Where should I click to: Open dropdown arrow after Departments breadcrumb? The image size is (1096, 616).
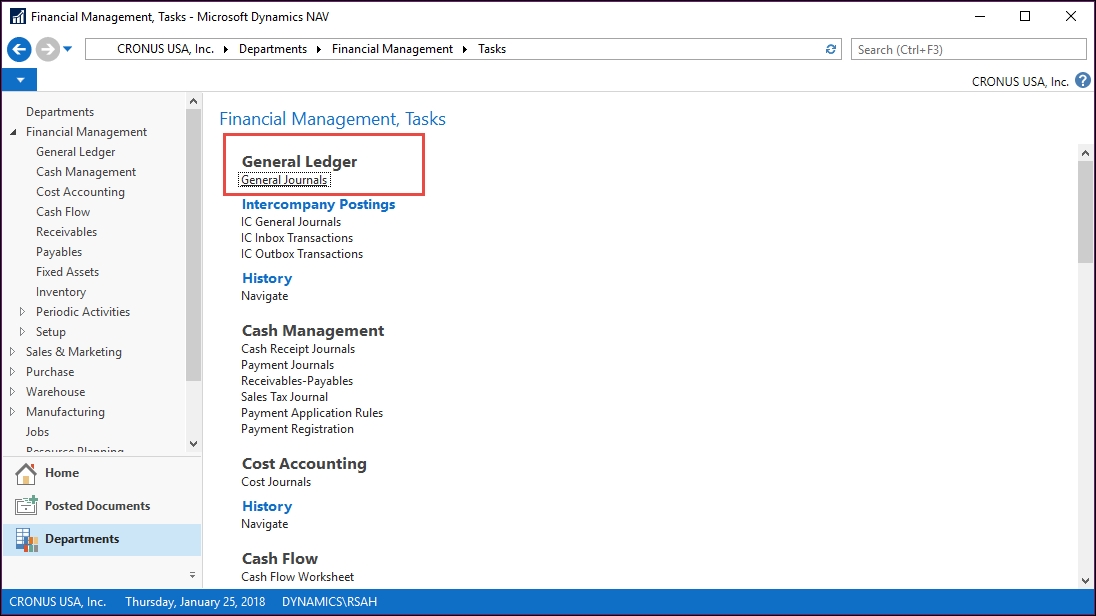tap(319, 49)
